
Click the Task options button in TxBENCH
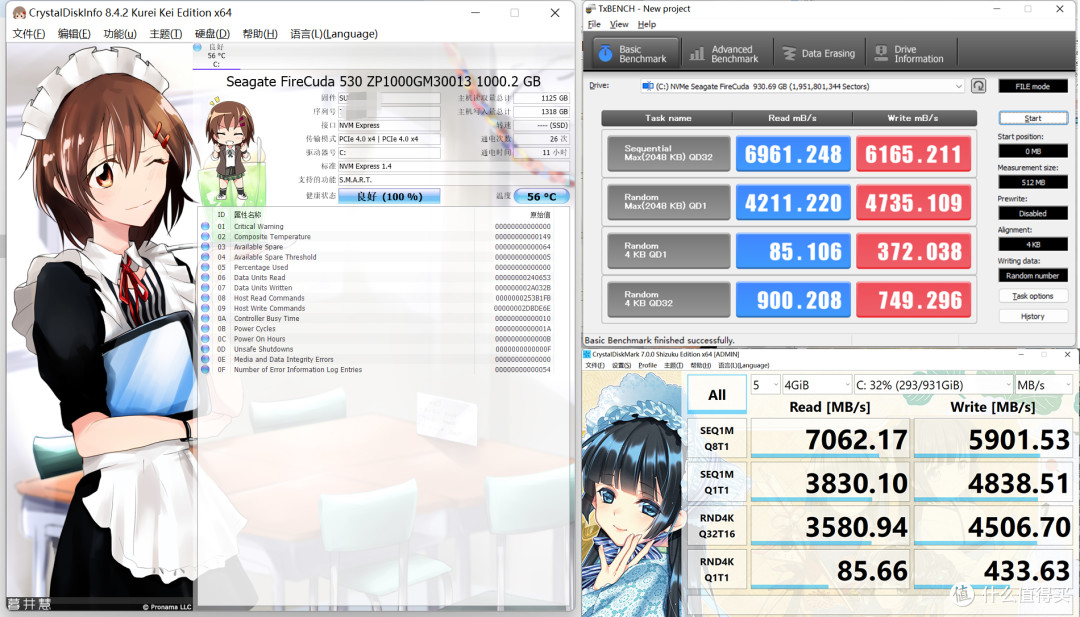click(1032, 296)
